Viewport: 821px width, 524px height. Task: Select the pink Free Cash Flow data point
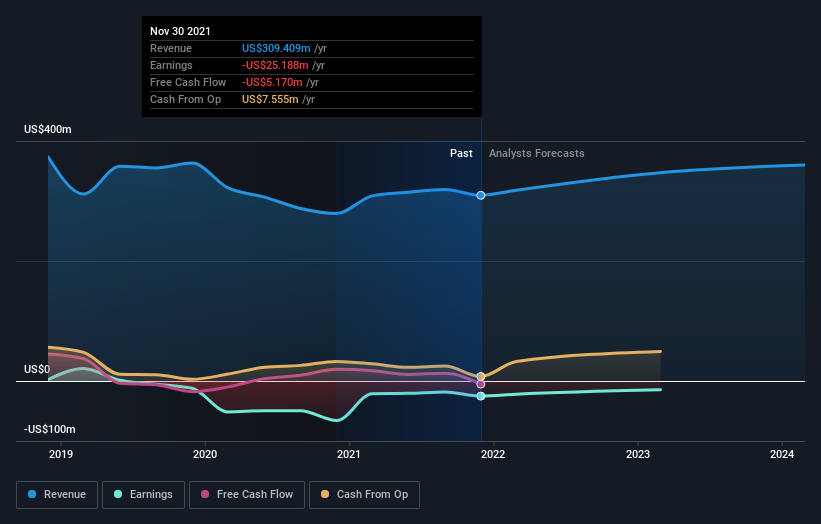coord(481,384)
